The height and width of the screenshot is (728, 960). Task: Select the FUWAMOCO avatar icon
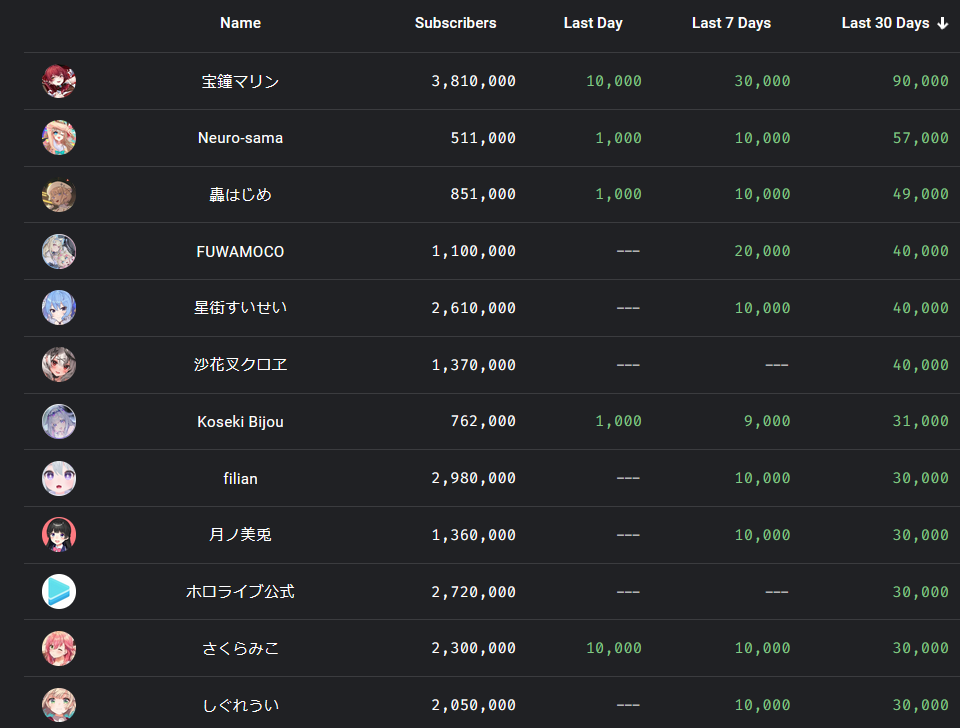59,251
